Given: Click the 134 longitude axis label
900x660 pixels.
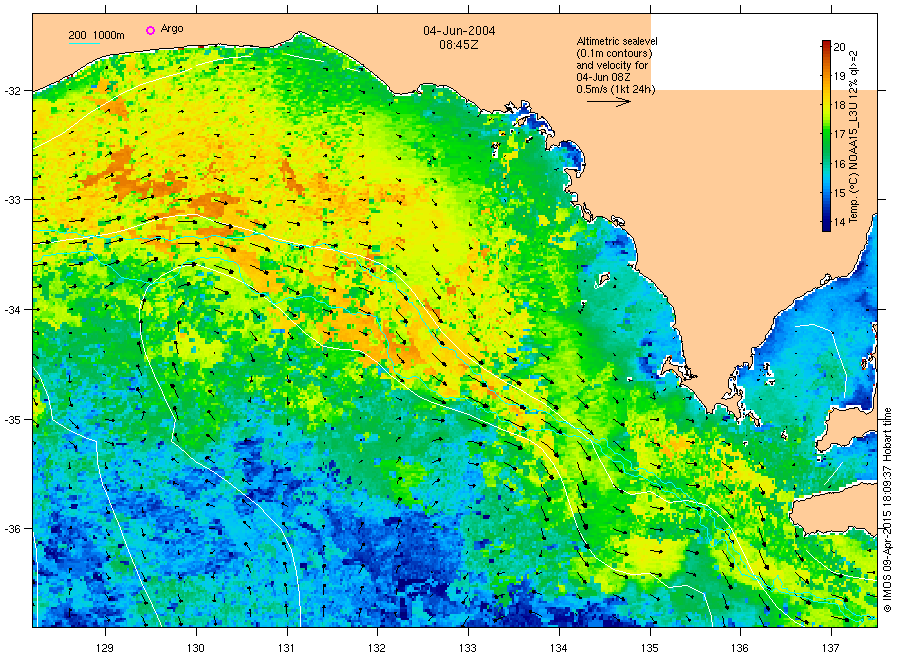Looking at the screenshot, I should [x=558, y=648].
